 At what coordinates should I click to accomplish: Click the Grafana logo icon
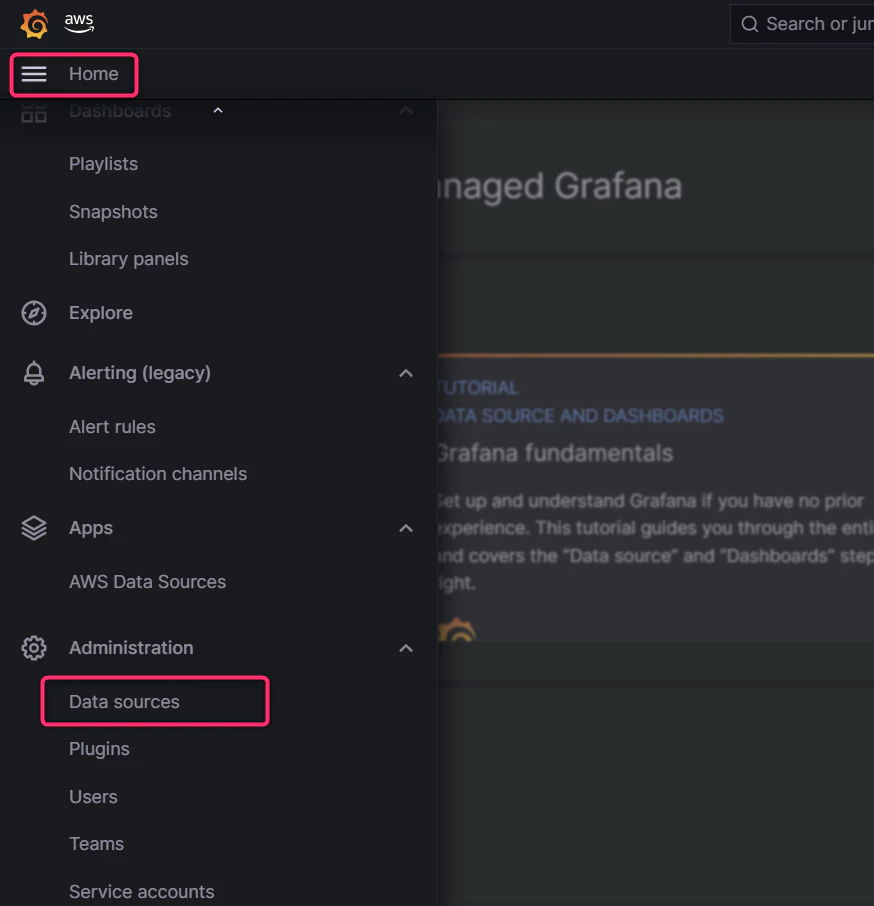(x=34, y=24)
